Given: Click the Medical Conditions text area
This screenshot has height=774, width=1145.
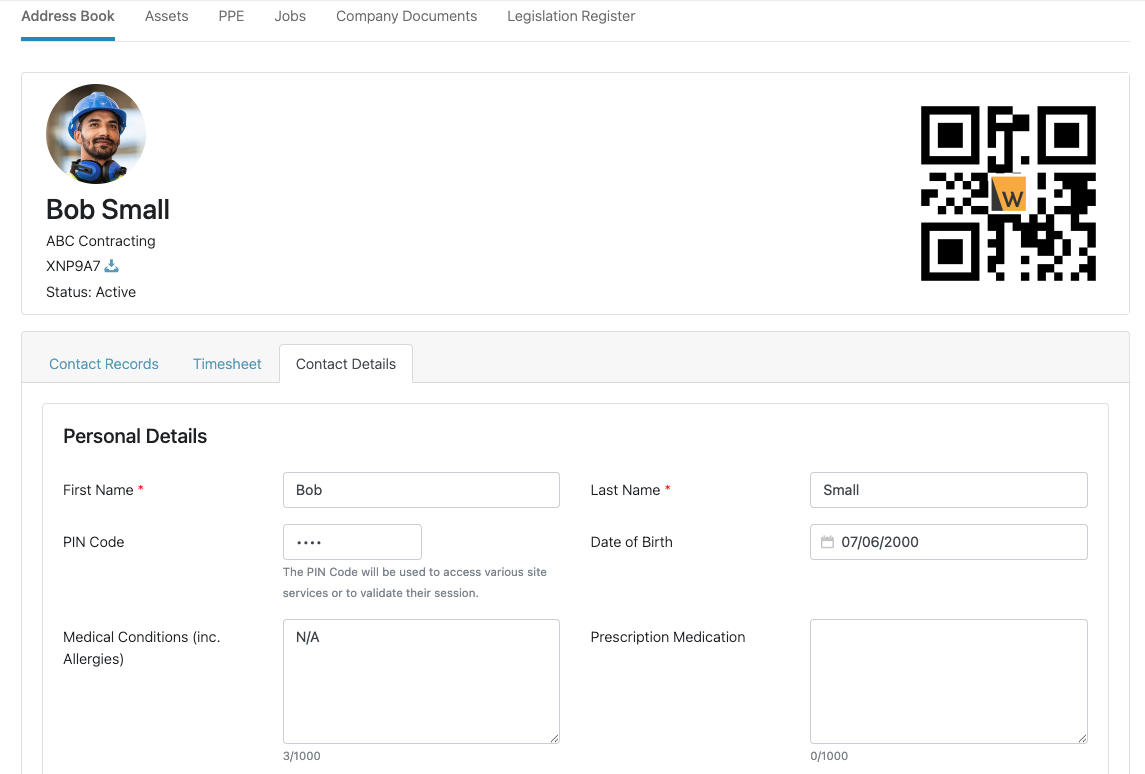Looking at the screenshot, I should 420,680.
